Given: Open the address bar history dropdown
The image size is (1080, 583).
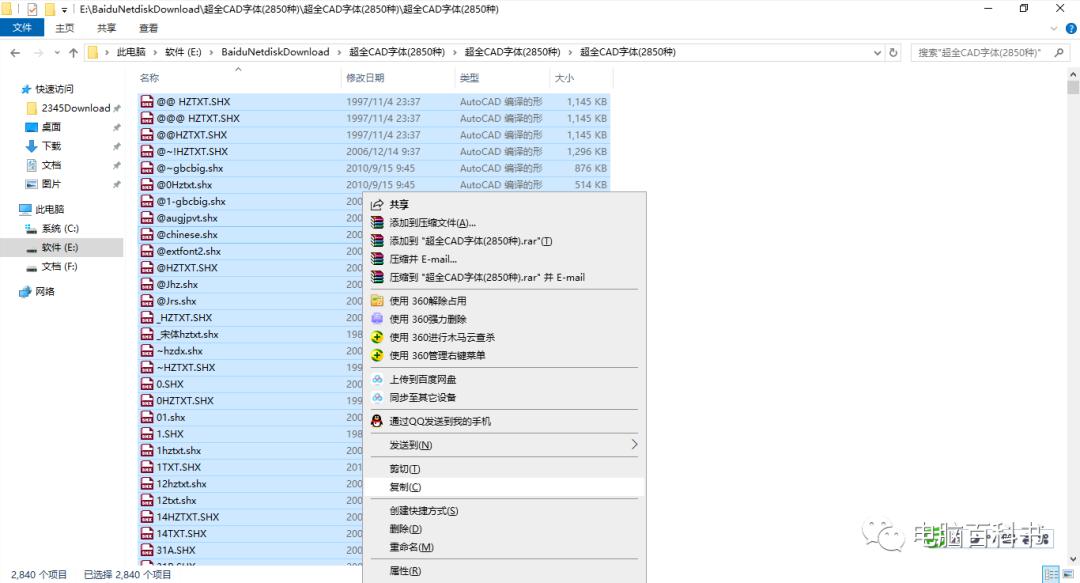Looking at the screenshot, I should [x=877, y=51].
